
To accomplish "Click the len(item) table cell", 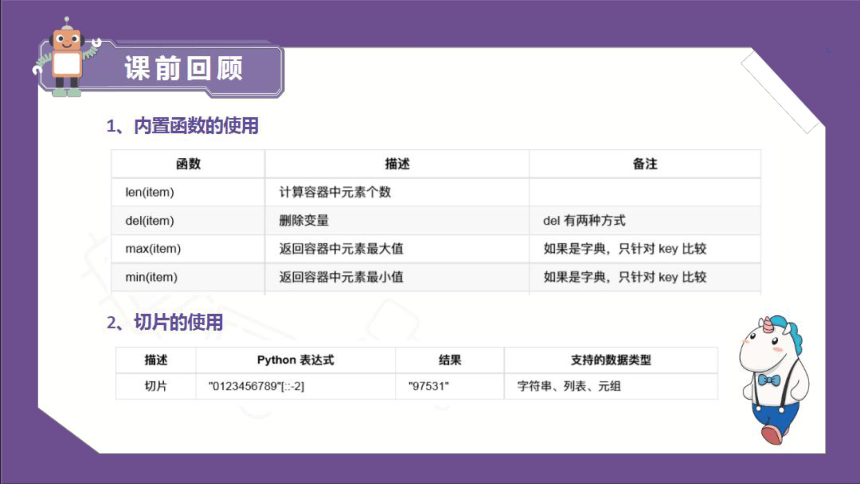I will point(188,192).
